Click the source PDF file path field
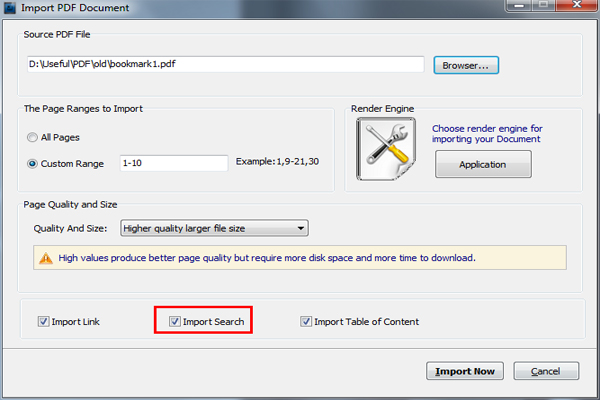 (x=225, y=64)
